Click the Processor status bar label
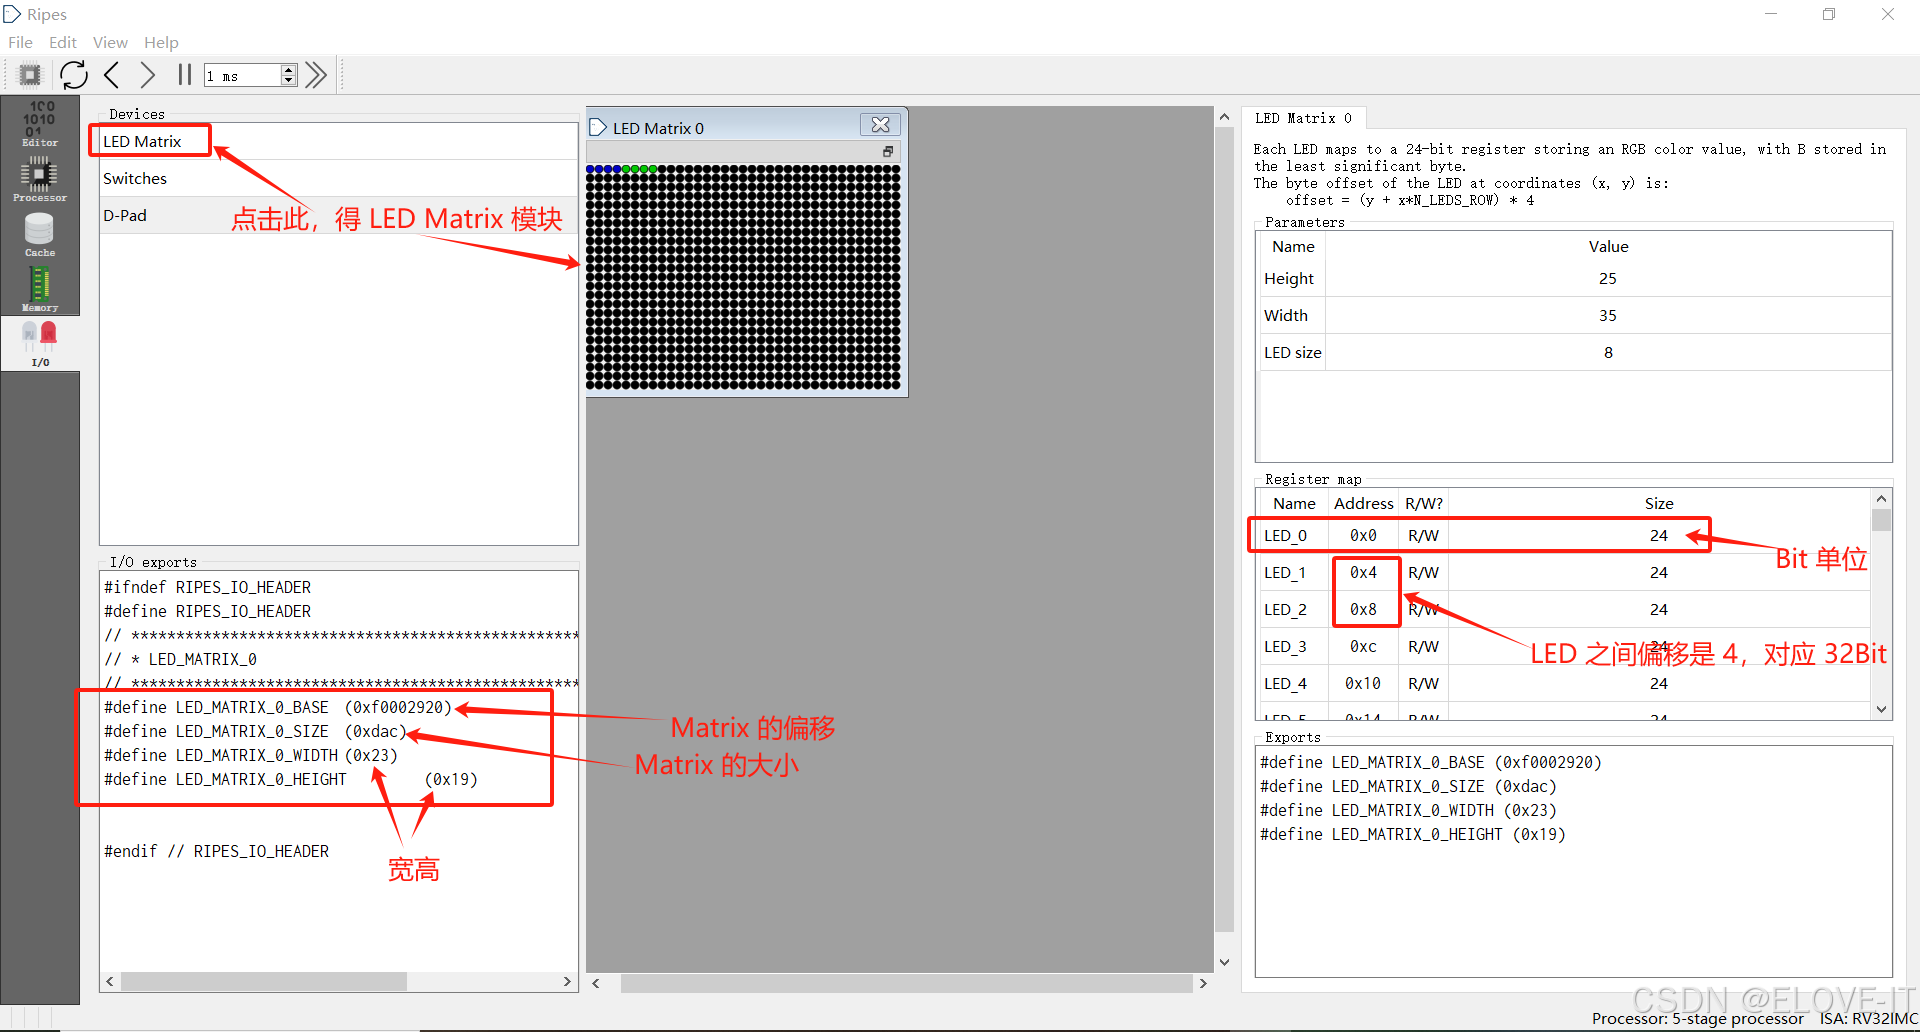The width and height of the screenshot is (1920, 1032). click(x=1698, y=1019)
